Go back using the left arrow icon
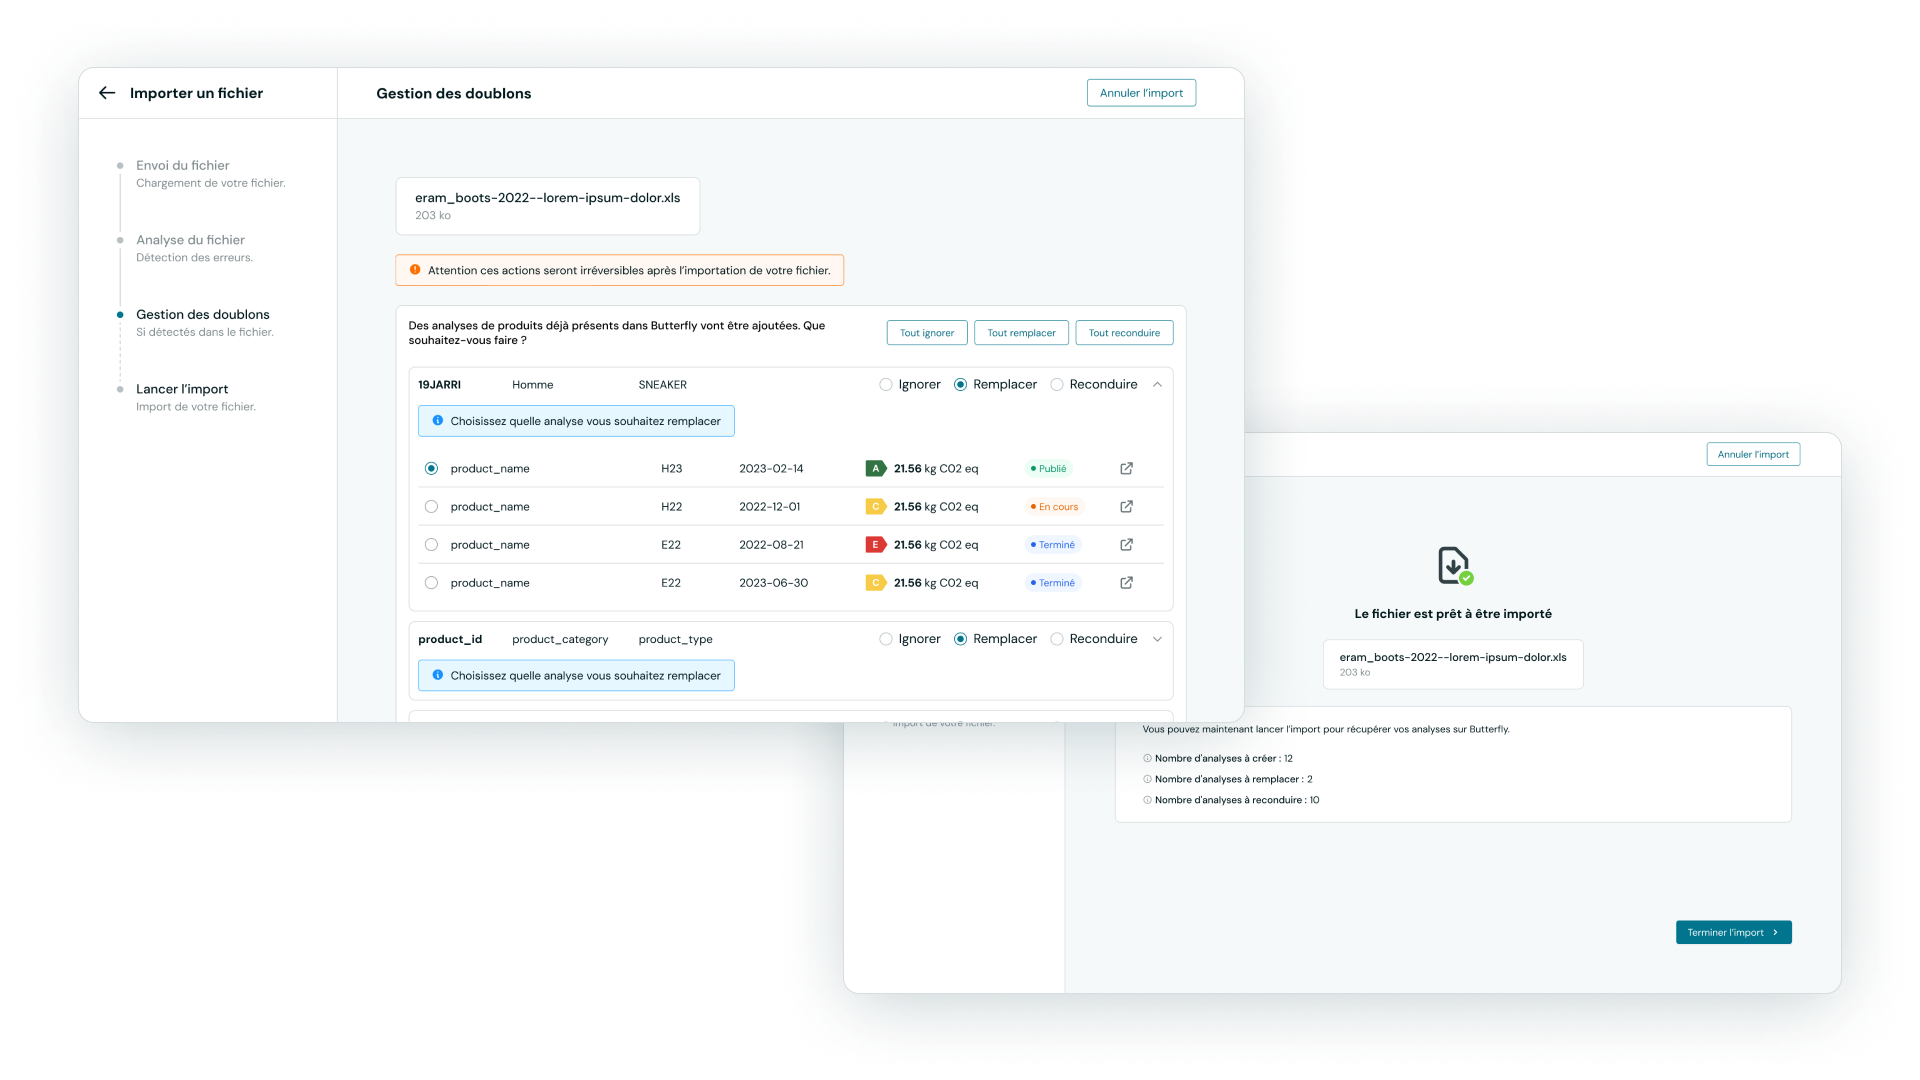Image resolution: width=1920 pixels, height=1080 pixels. [x=107, y=93]
